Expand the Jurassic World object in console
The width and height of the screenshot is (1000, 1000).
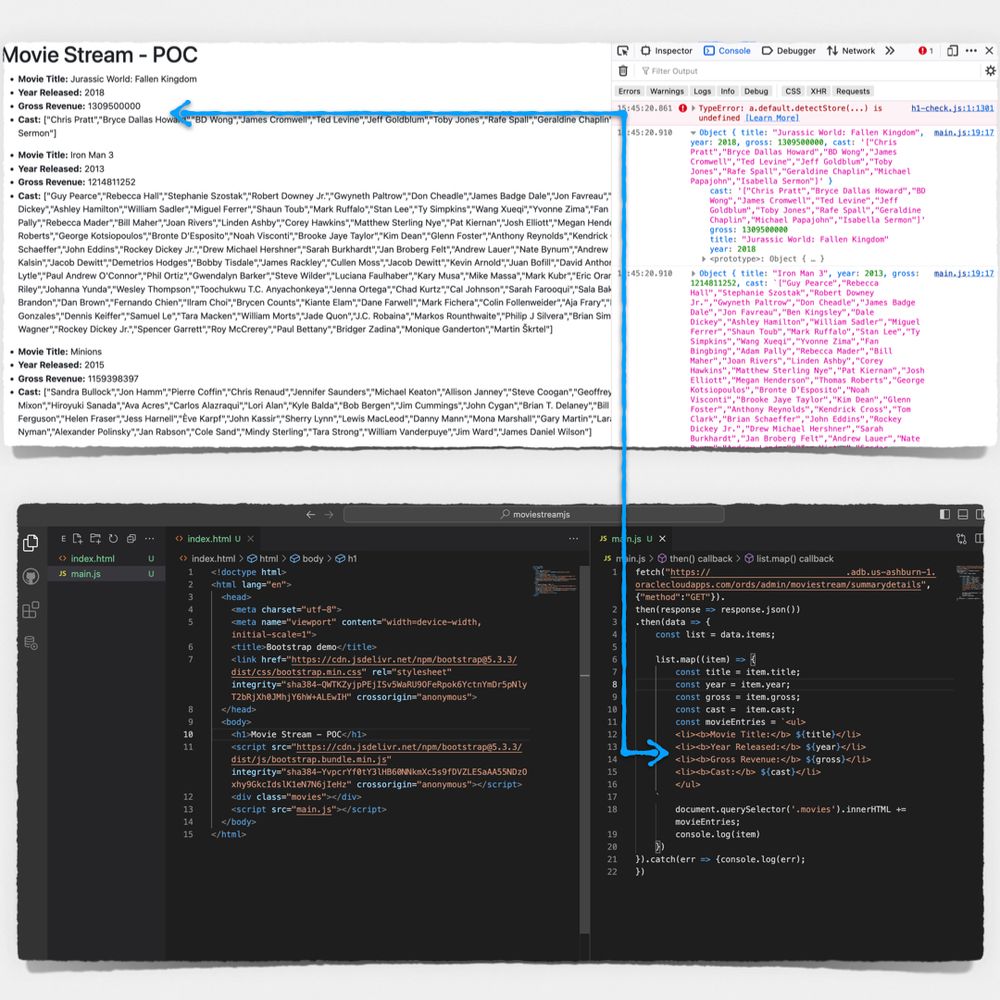pyautogui.click(x=694, y=131)
